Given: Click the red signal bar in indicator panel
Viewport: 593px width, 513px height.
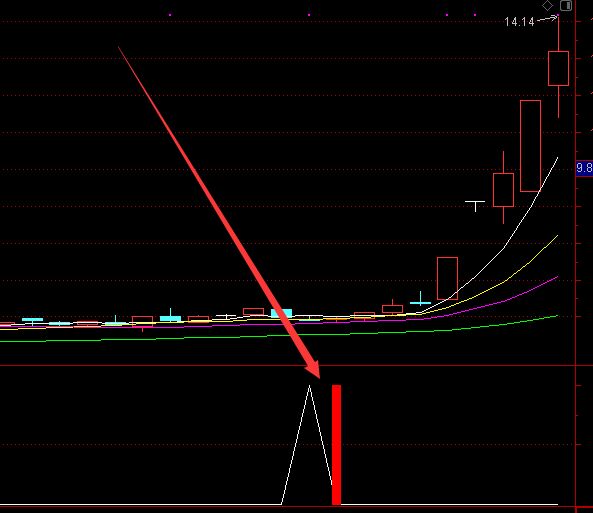Looking at the screenshot, I should [x=336, y=445].
